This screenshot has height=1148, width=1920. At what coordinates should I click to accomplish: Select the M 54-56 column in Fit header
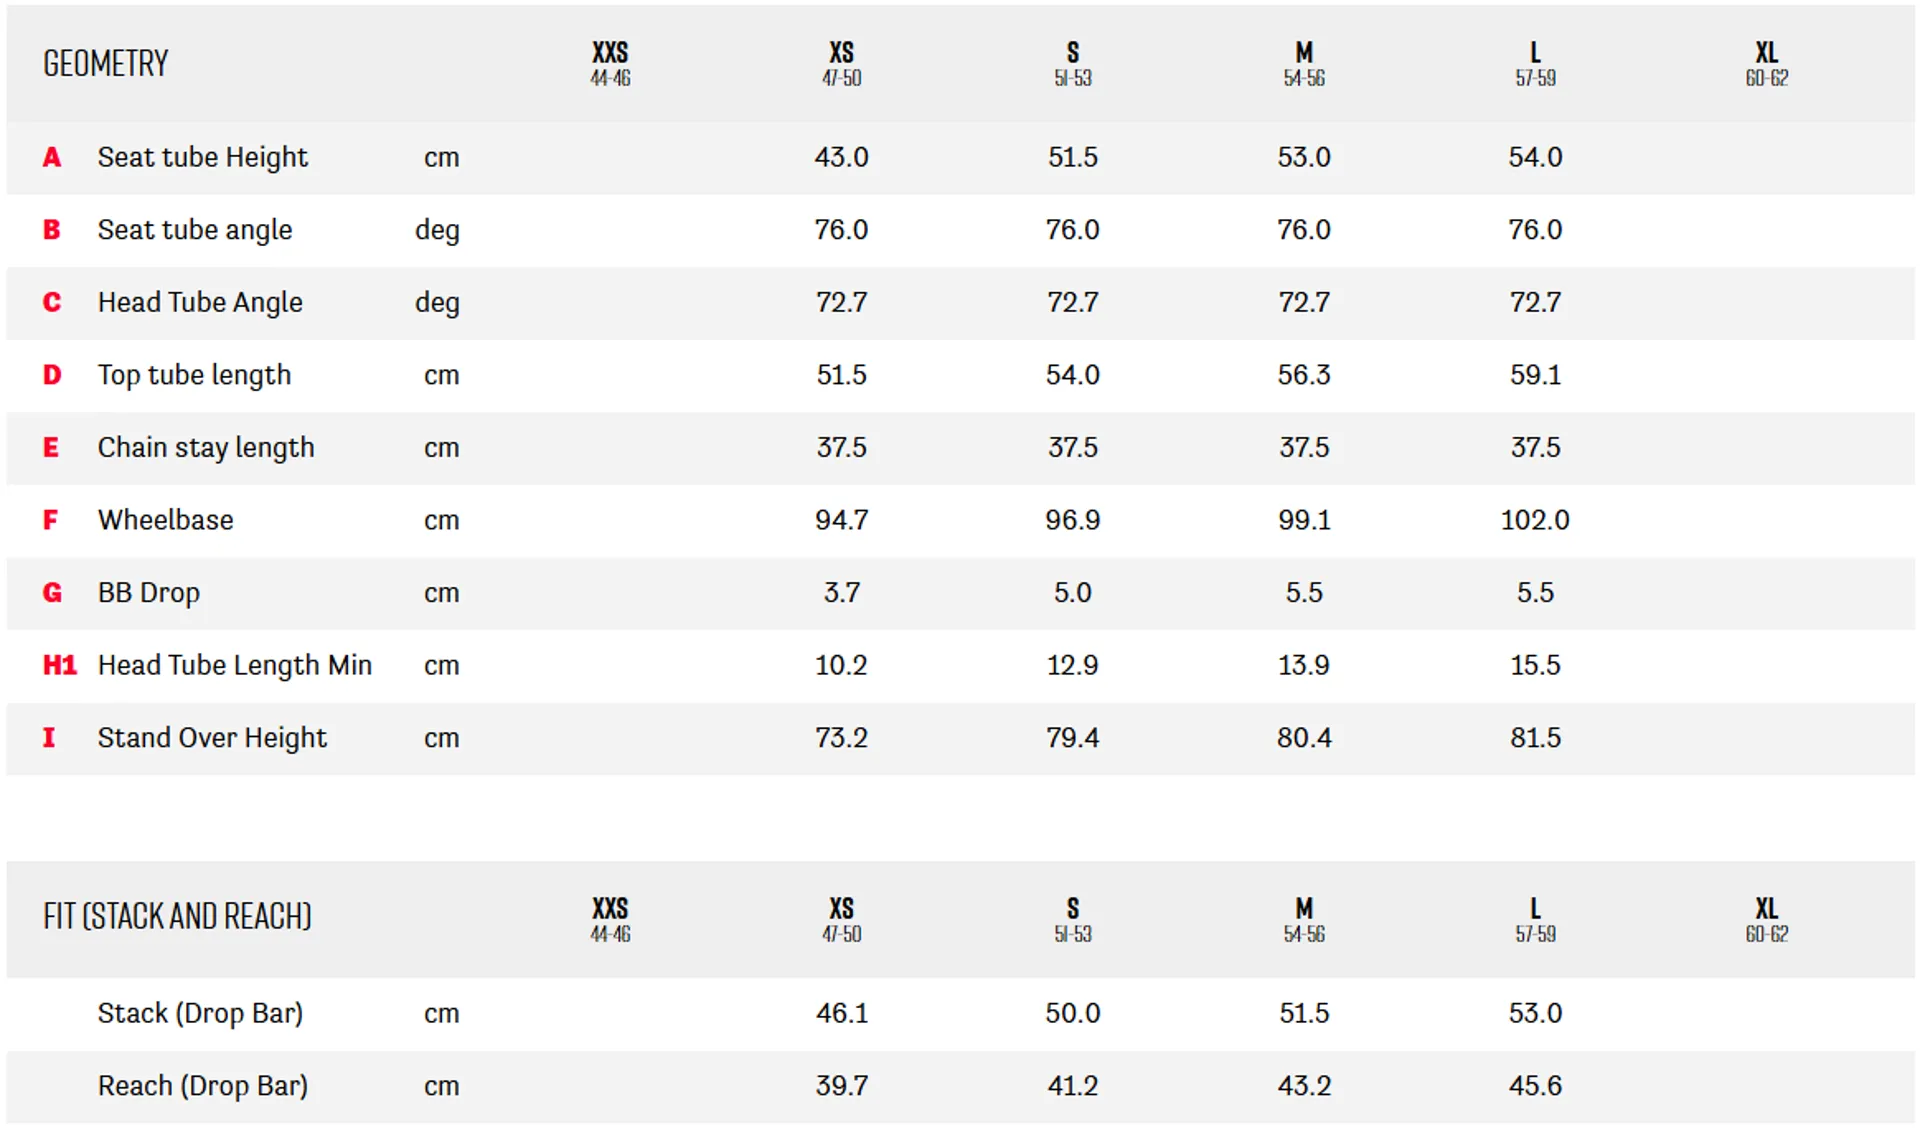point(1304,920)
